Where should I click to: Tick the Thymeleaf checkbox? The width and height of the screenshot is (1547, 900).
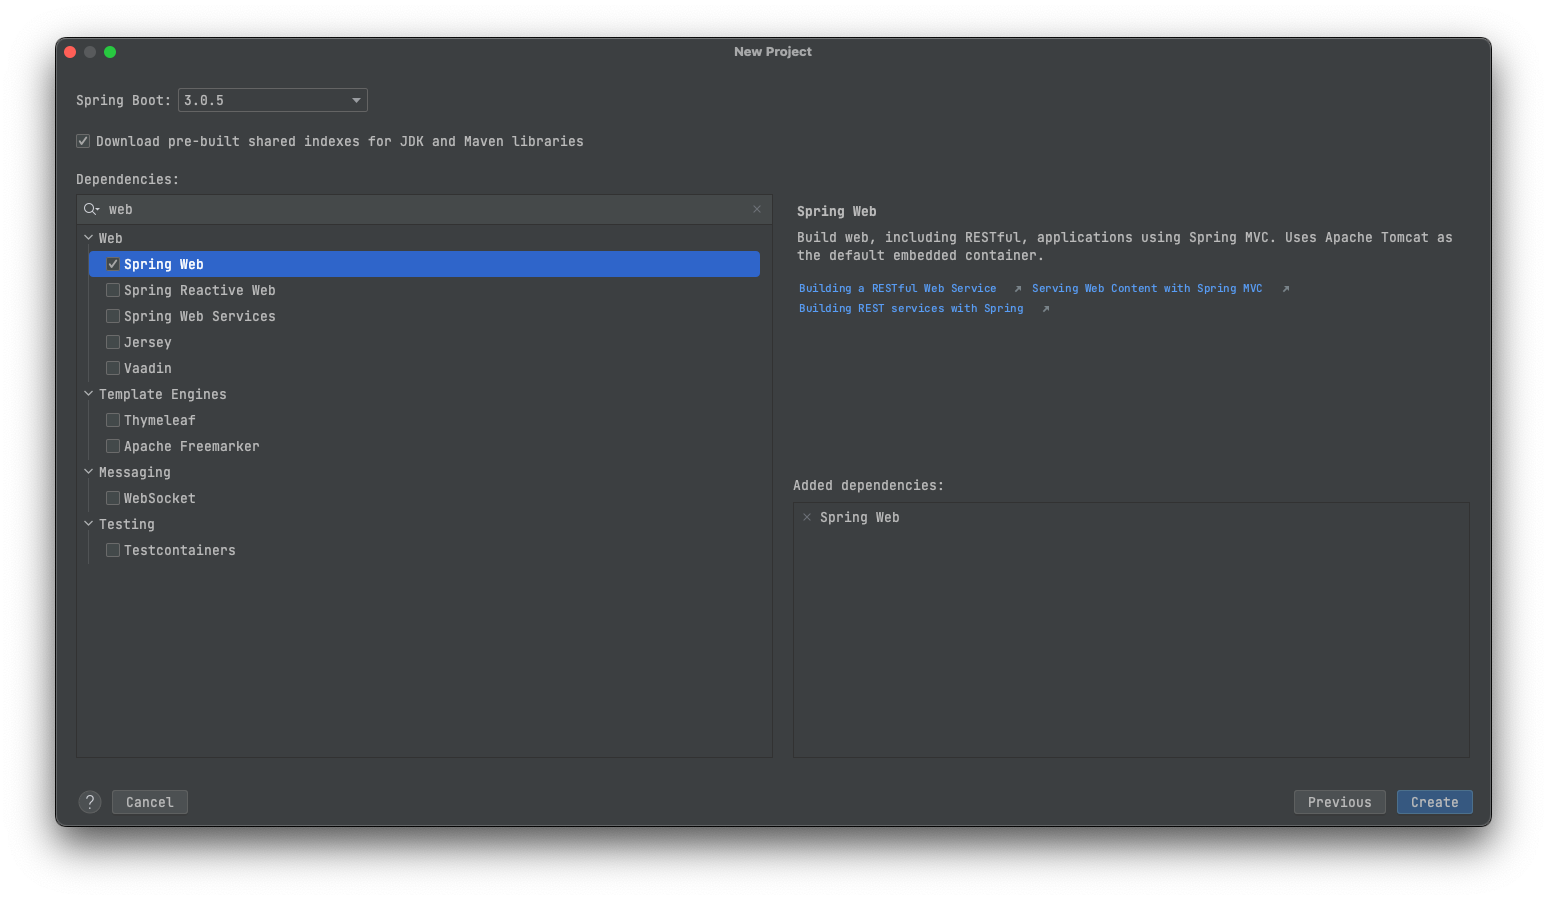(113, 420)
